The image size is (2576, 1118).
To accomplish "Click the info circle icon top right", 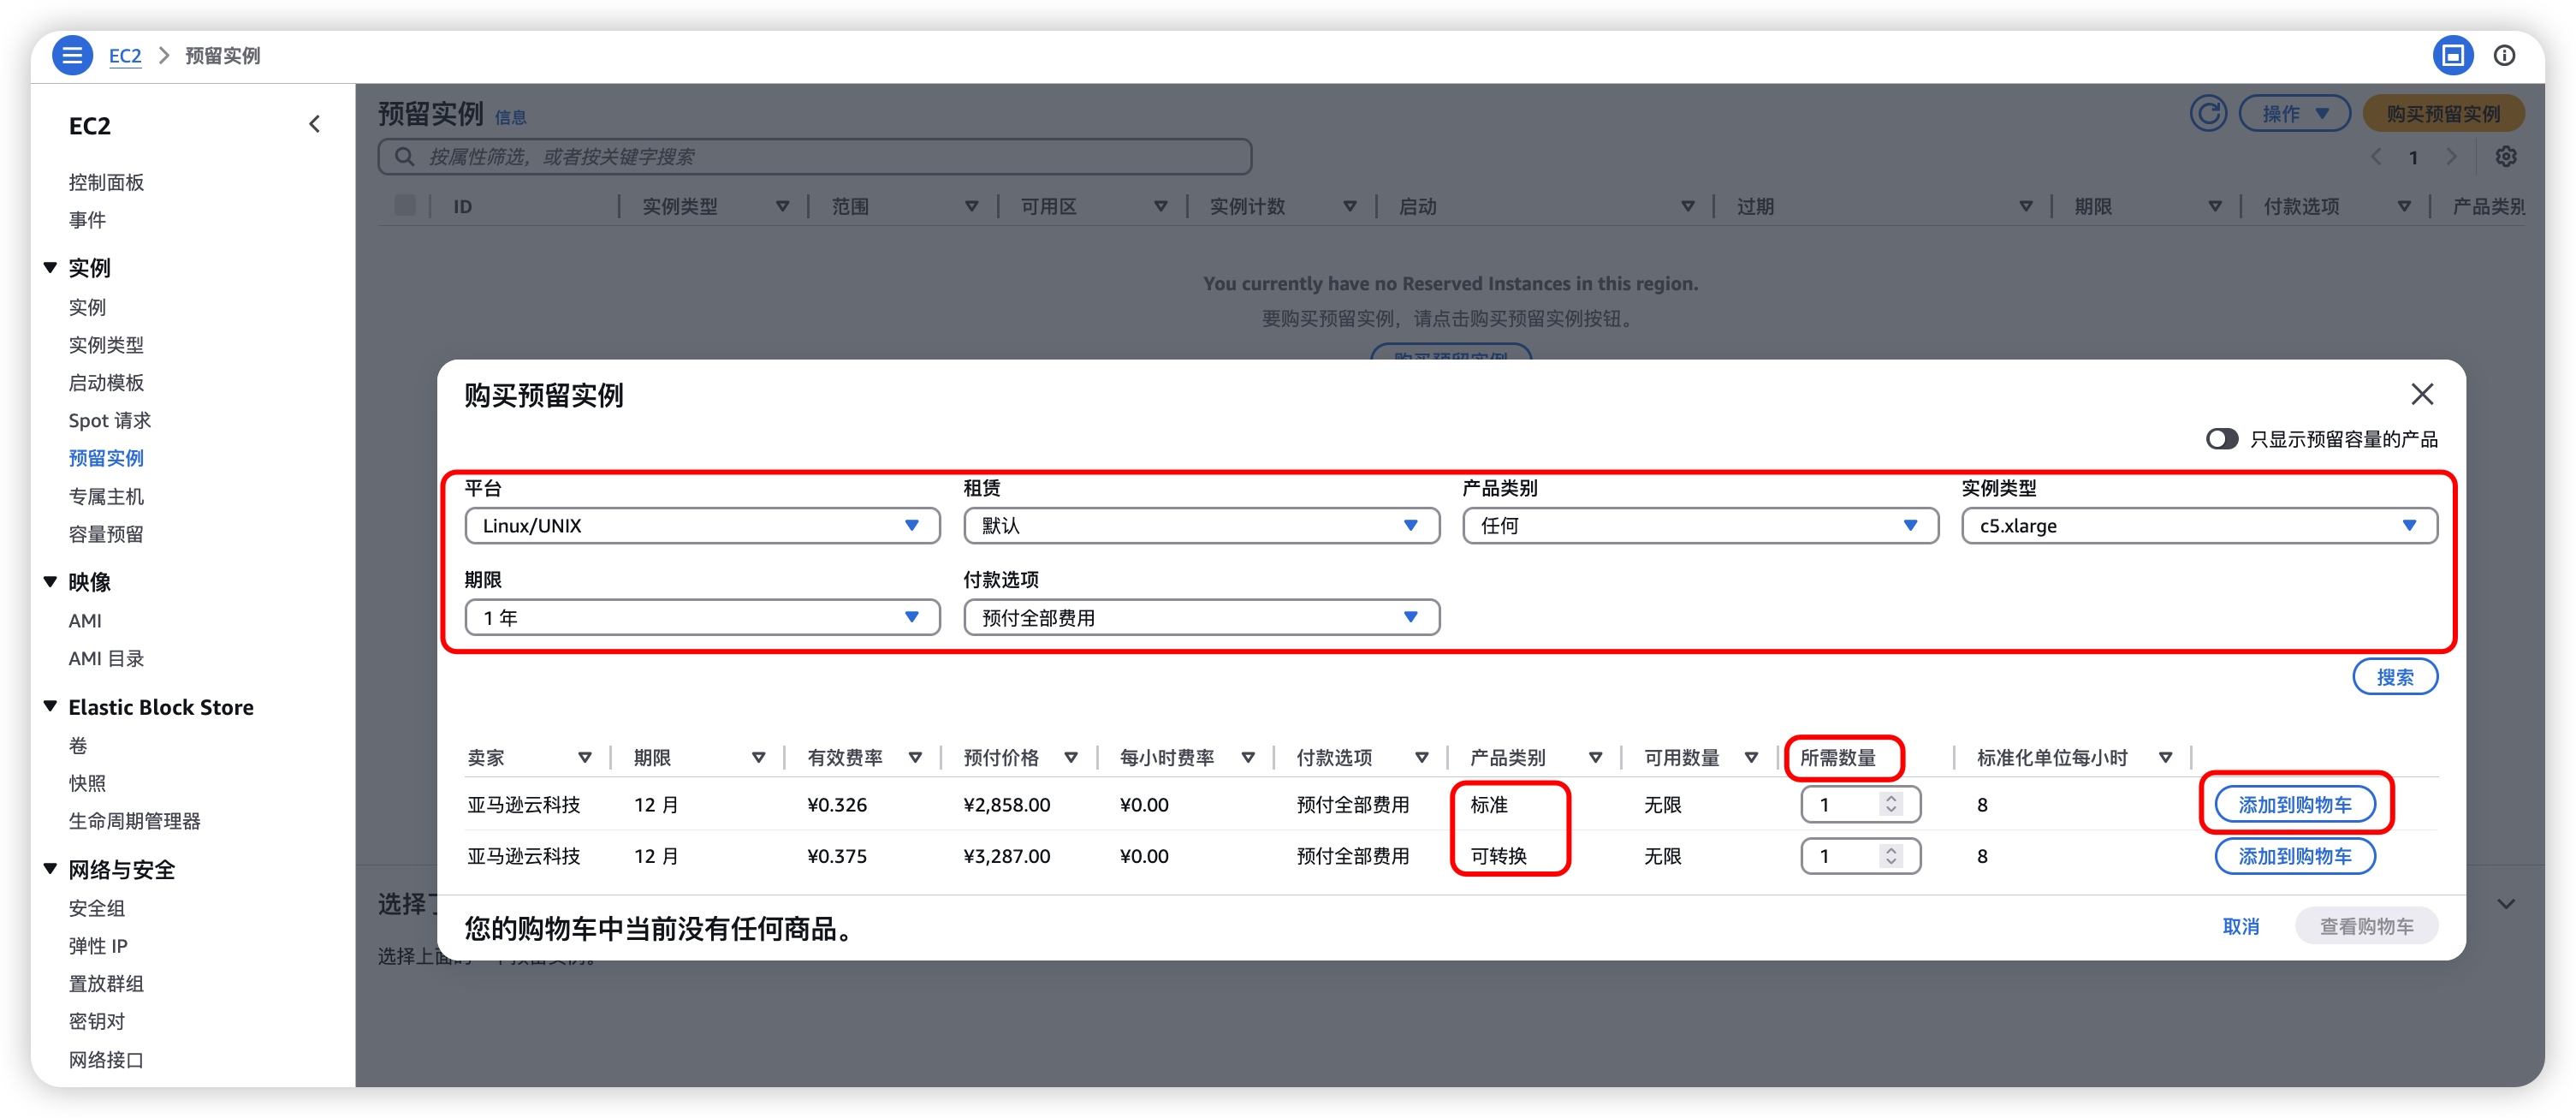I will [2504, 55].
